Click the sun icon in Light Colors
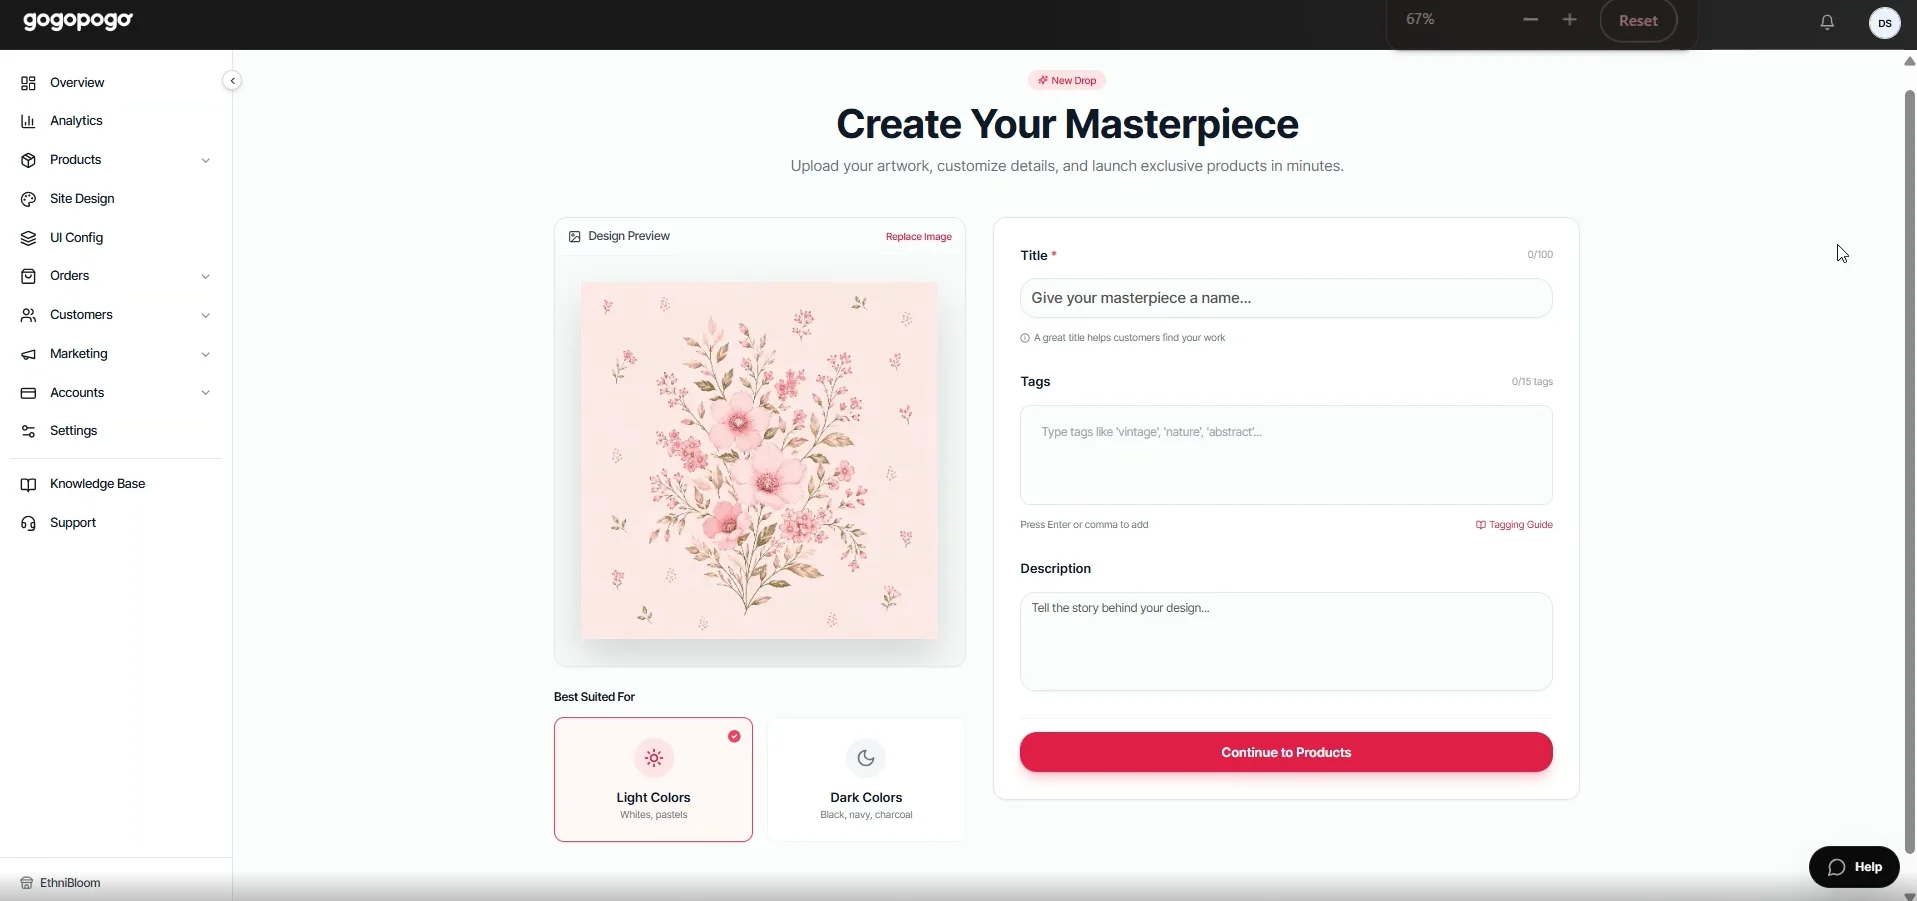Screen dimensions: 1917x901 [653, 758]
